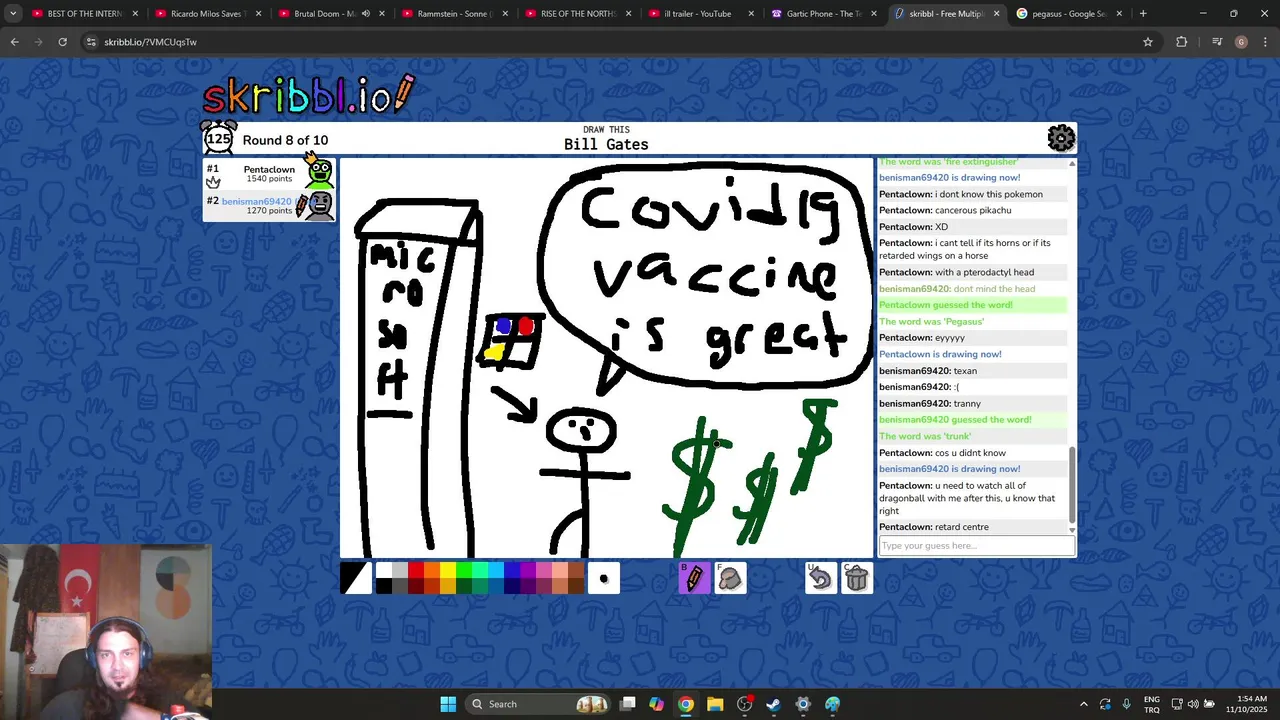Click the alarm clock round timer

(218, 138)
